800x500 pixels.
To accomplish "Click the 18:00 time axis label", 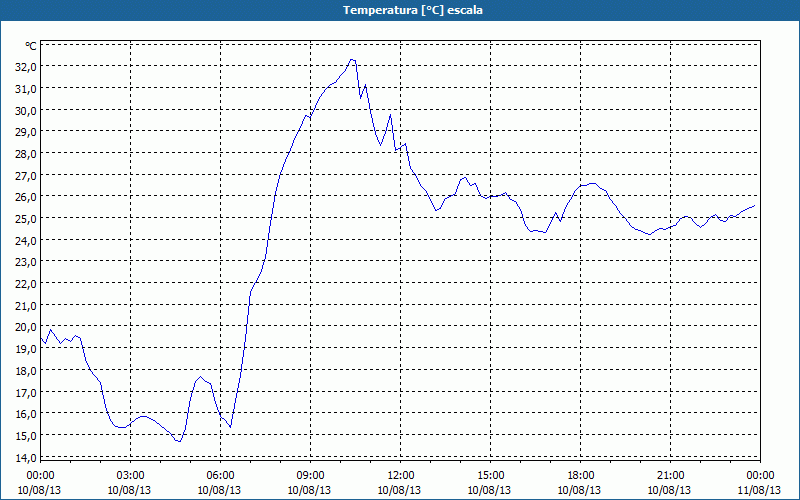I will [x=581, y=476].
